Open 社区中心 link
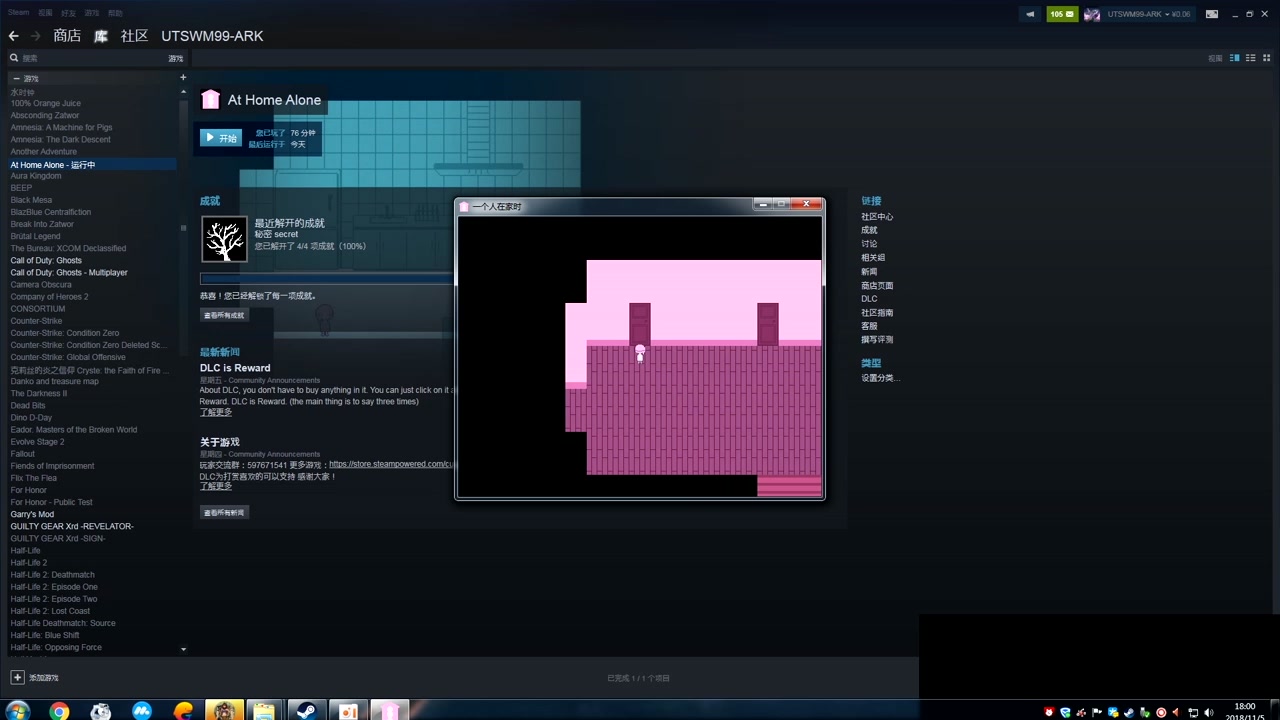Screen dimensions: 1280x720 coord(877,217)
